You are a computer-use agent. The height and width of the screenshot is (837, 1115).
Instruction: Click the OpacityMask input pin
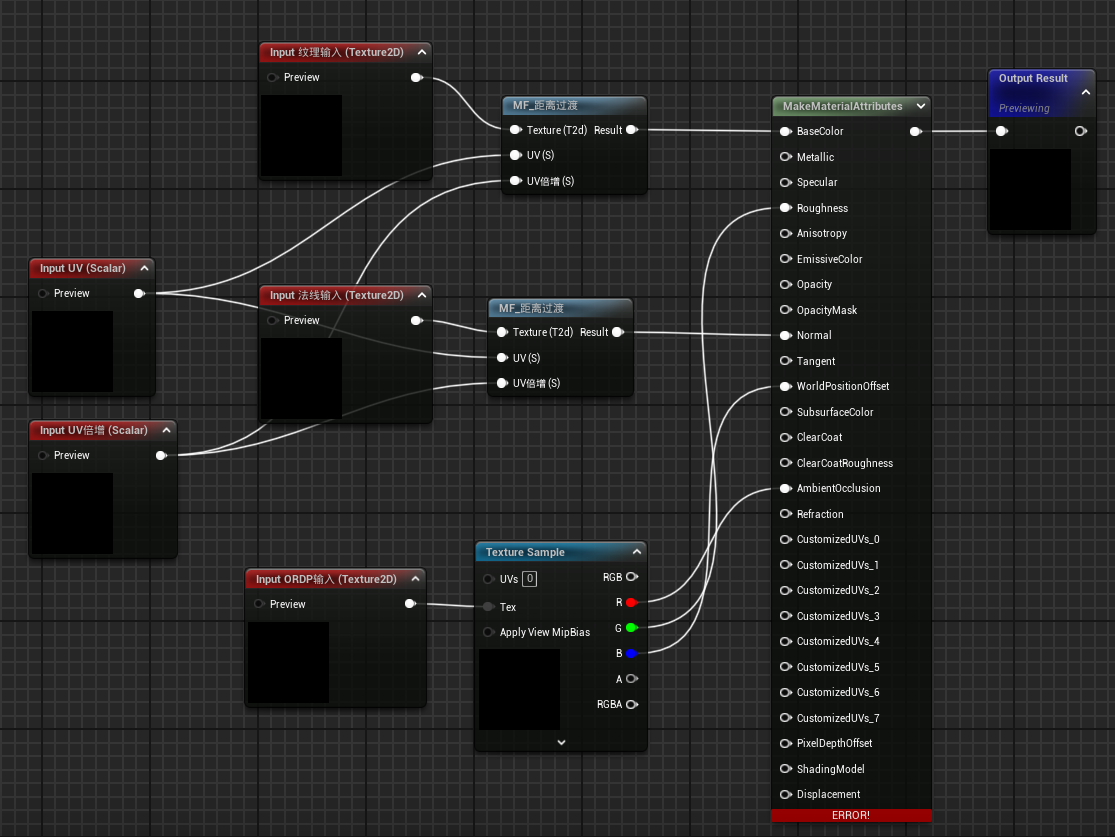click(786, 310)
